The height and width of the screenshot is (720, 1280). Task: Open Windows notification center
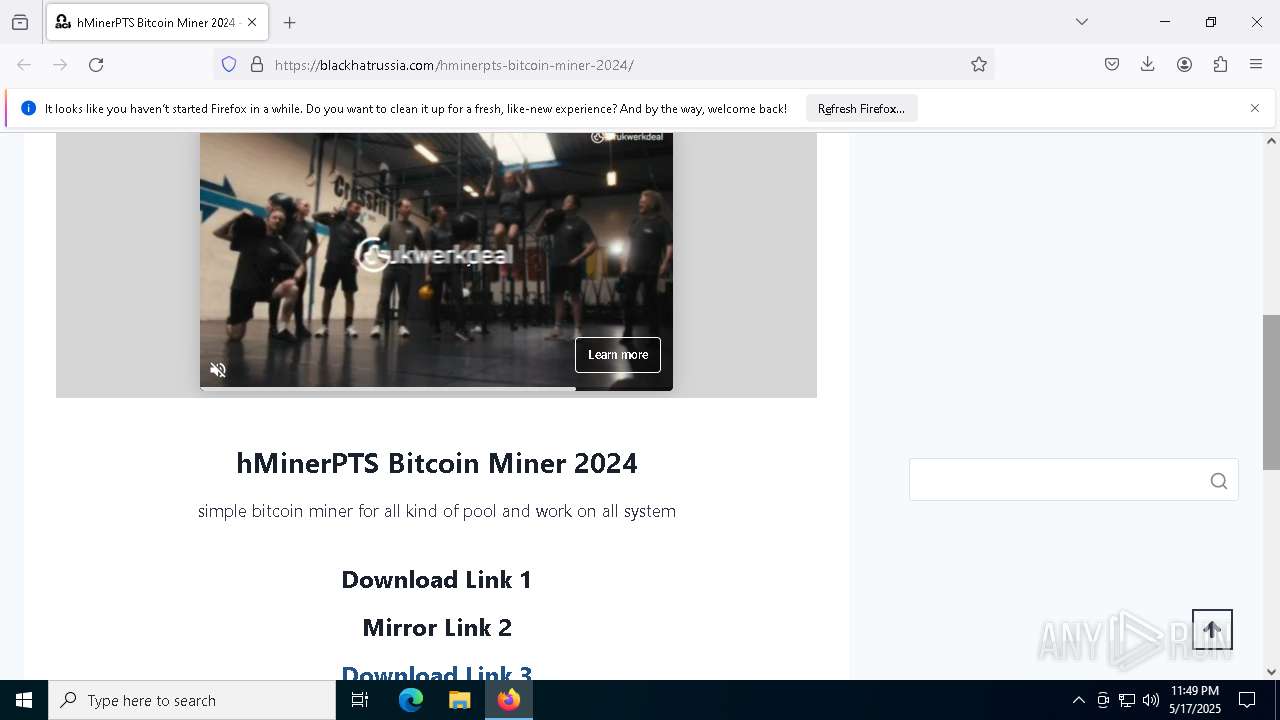click(x=1247, y=700)
